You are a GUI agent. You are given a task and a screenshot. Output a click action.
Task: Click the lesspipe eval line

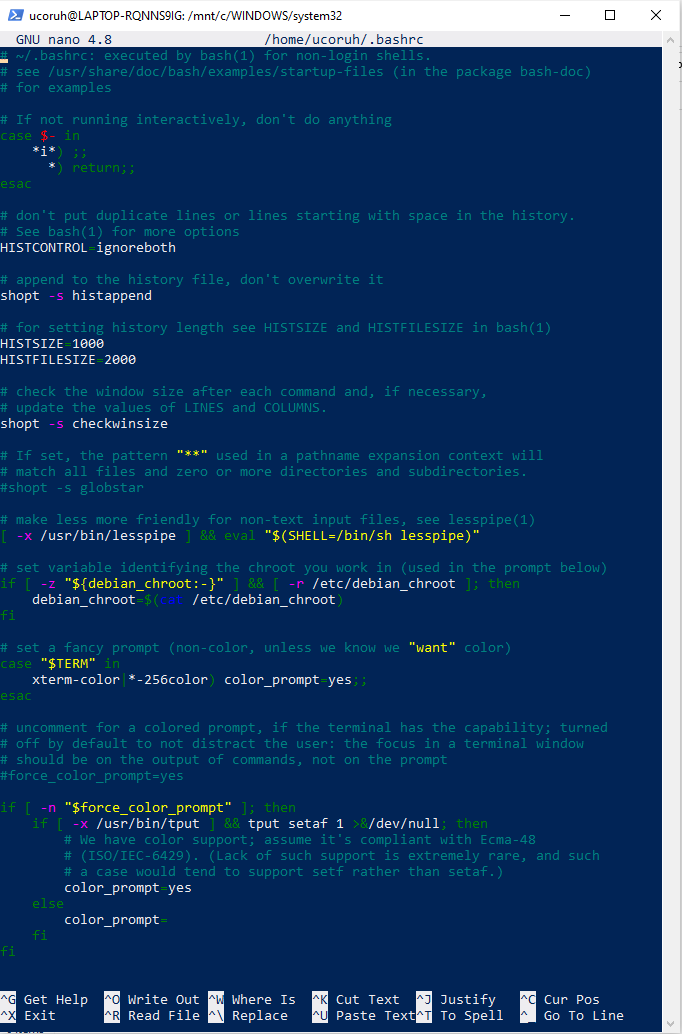240,535
